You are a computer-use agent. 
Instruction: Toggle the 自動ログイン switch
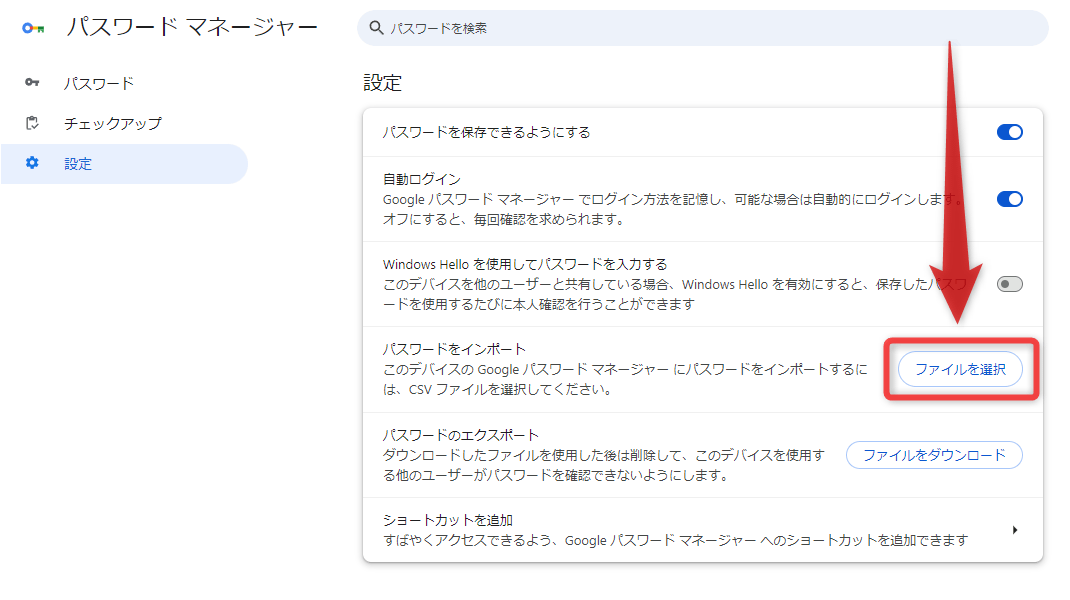click(1009, 199)
